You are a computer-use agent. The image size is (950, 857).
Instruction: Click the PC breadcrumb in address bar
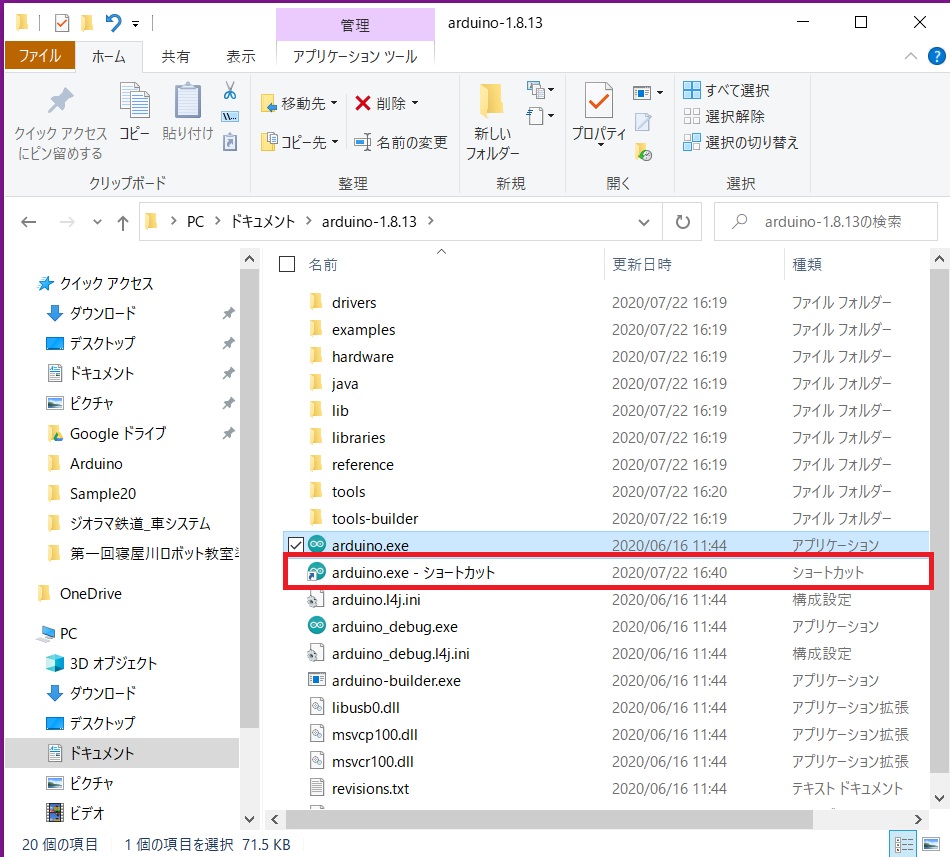click(195, 222)
